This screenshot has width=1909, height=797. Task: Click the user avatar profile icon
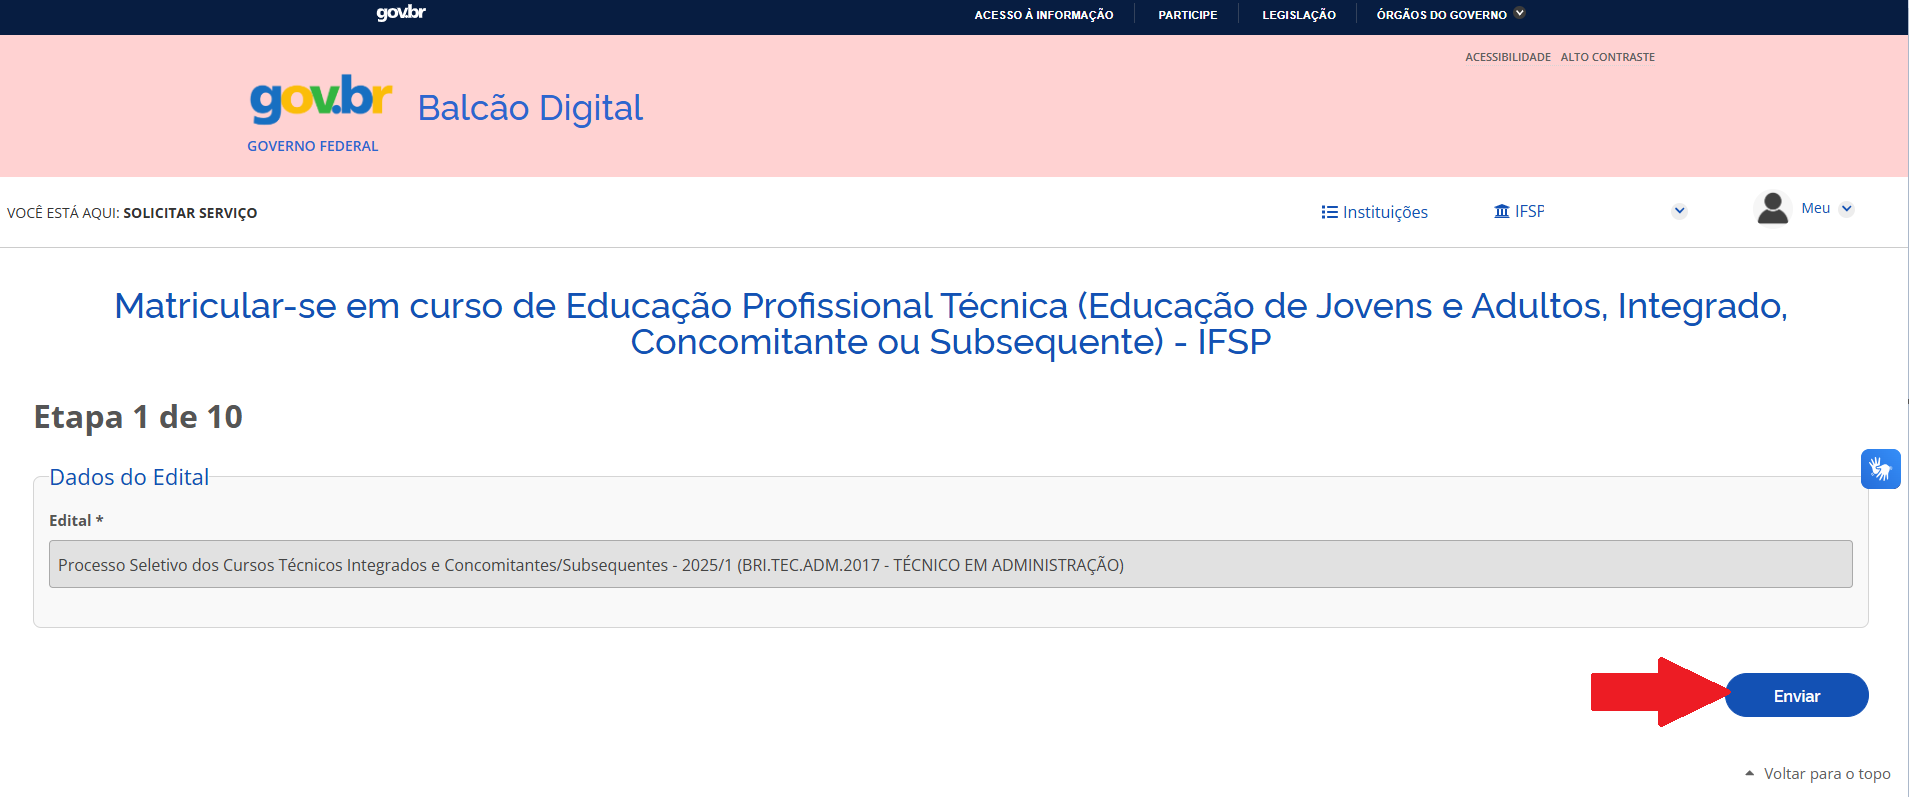click(1772, 209)
